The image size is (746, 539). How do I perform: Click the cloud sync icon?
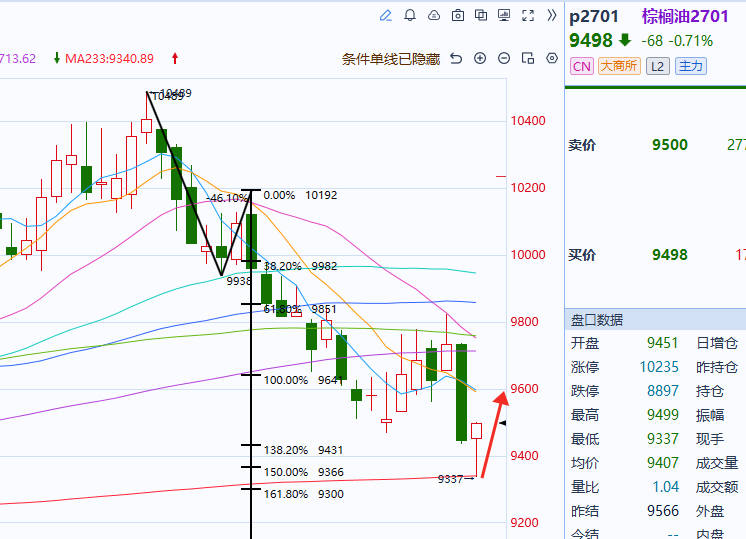tap(433, 16)
